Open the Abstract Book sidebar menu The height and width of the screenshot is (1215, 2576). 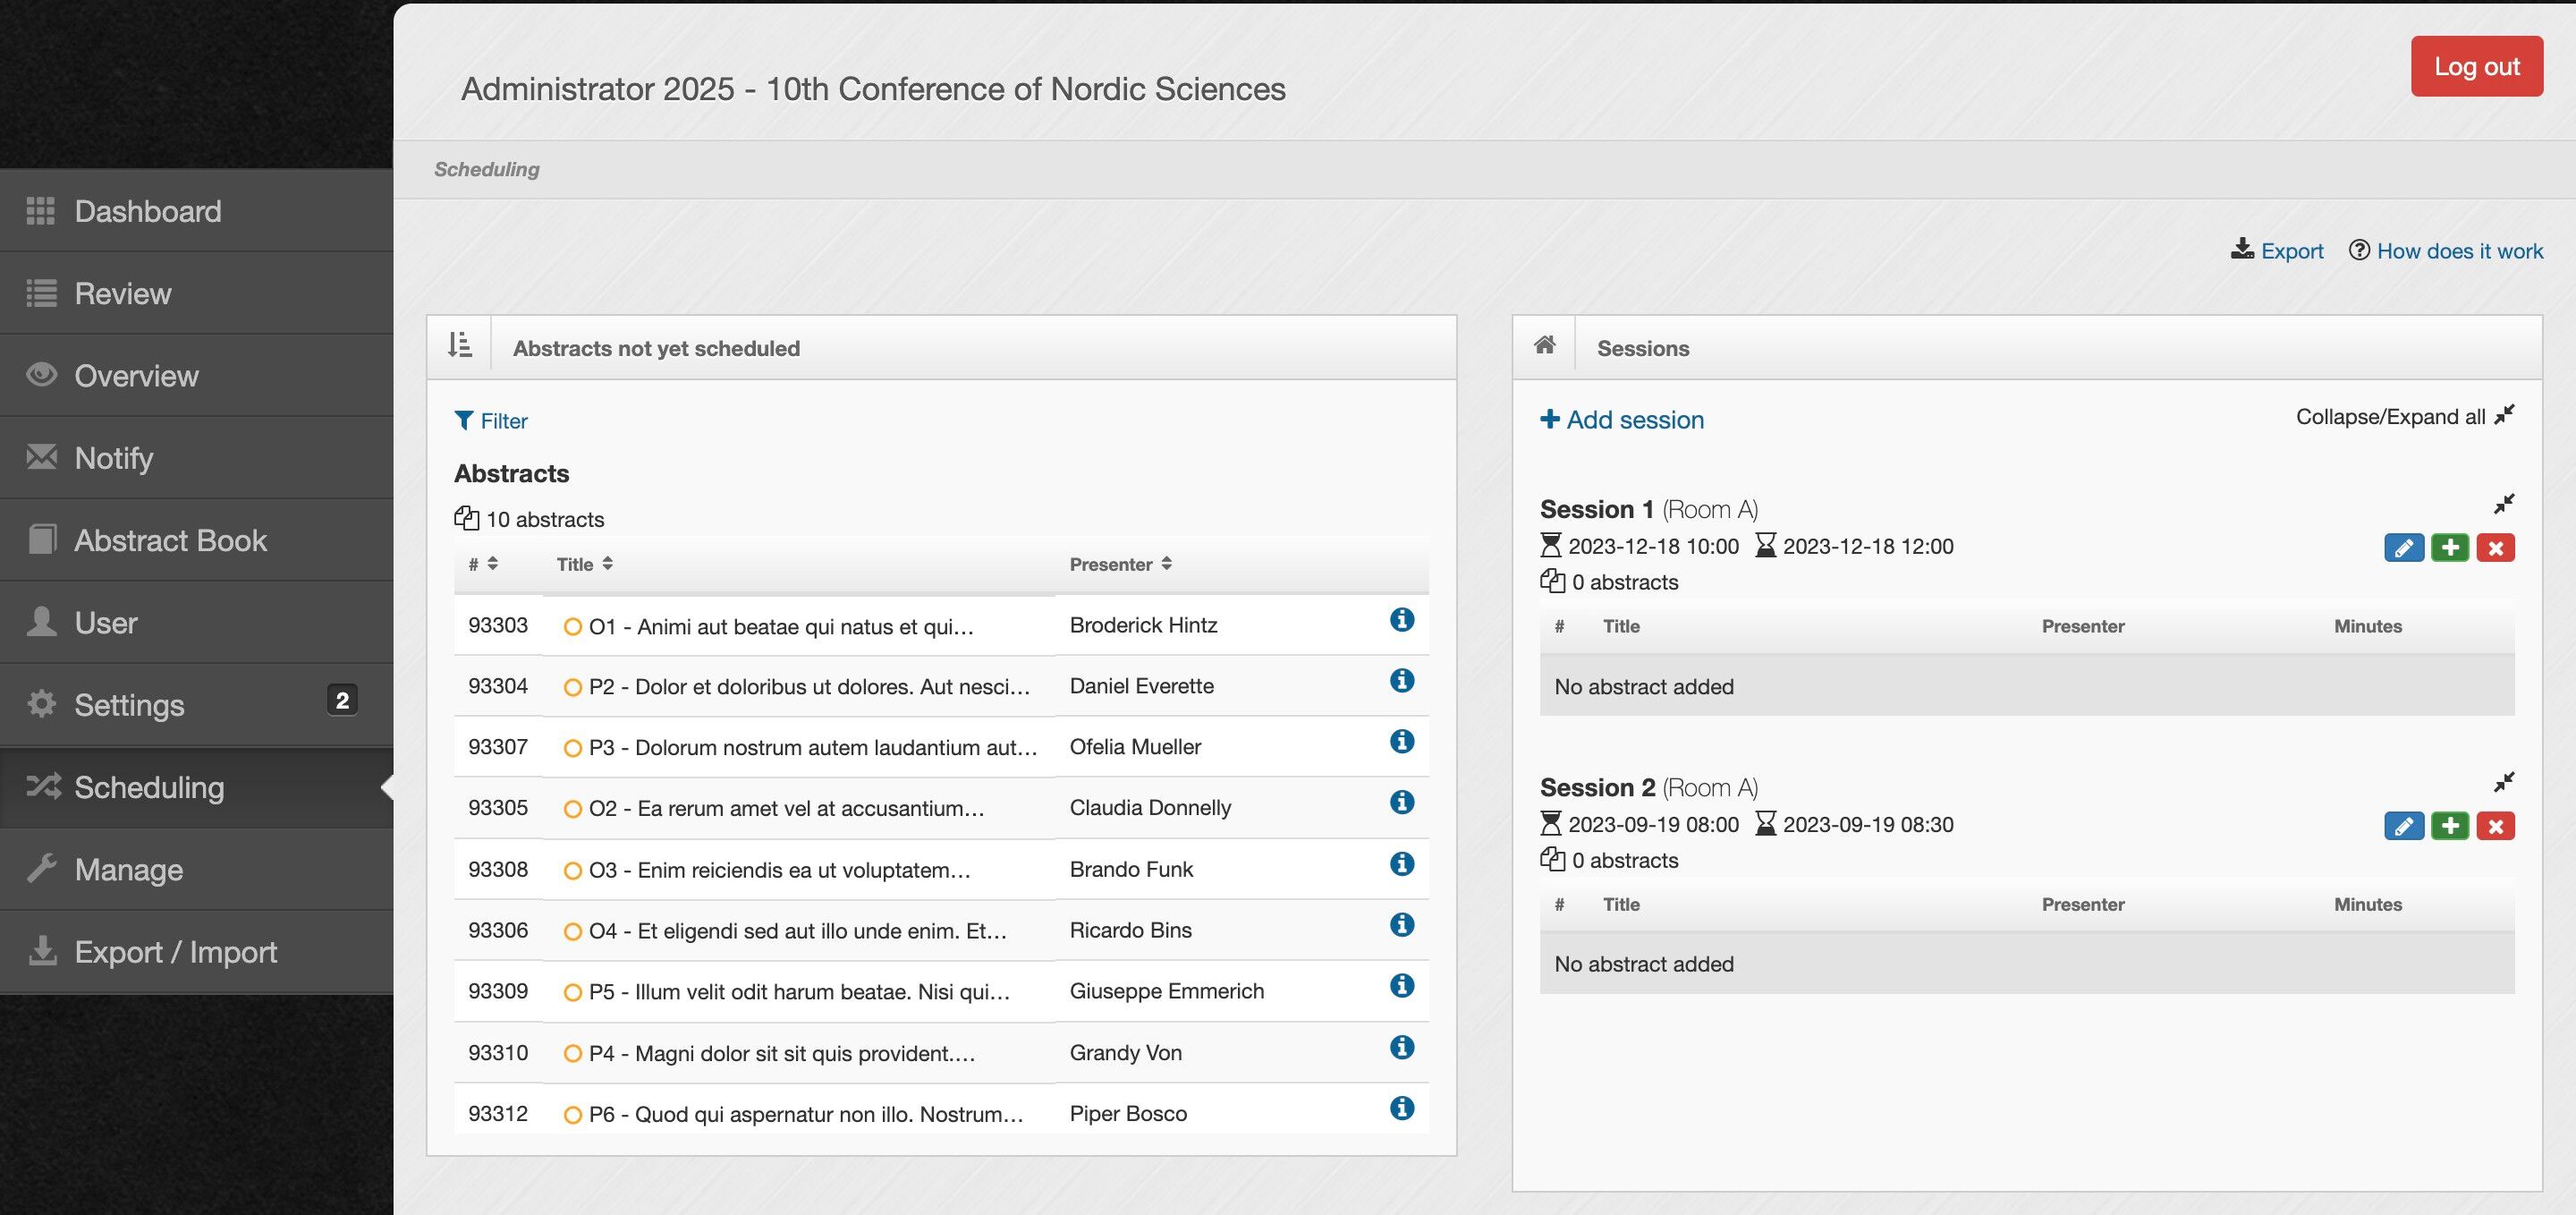pos(171,540)
